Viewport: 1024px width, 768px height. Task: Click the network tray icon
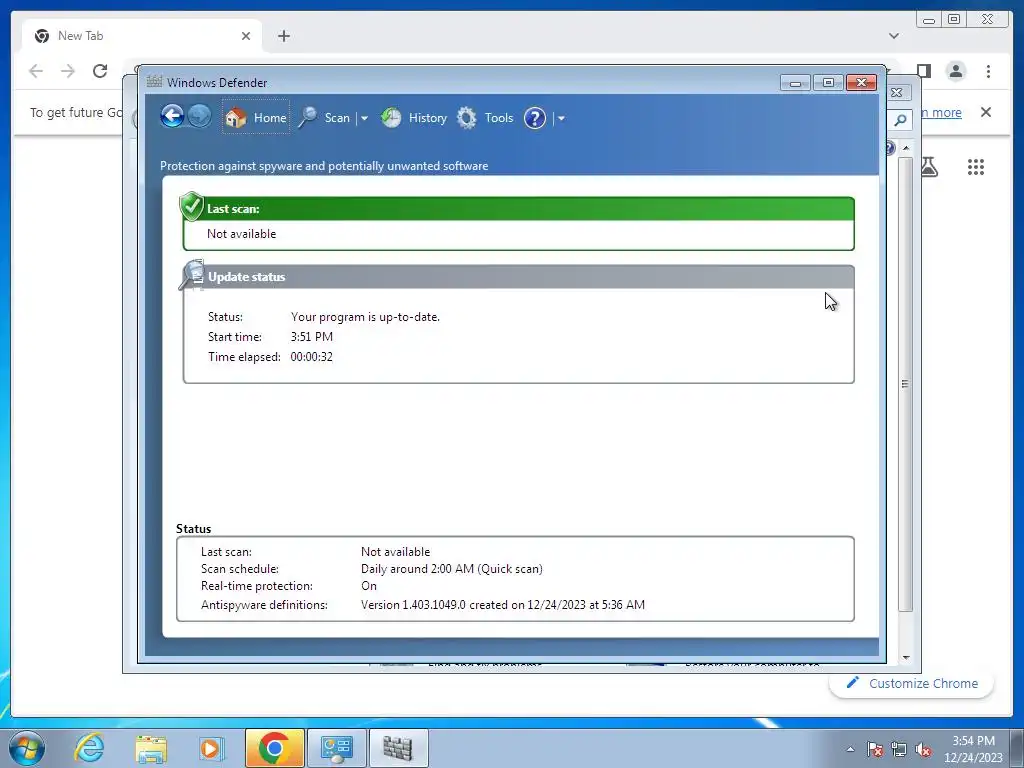(899, 749)
